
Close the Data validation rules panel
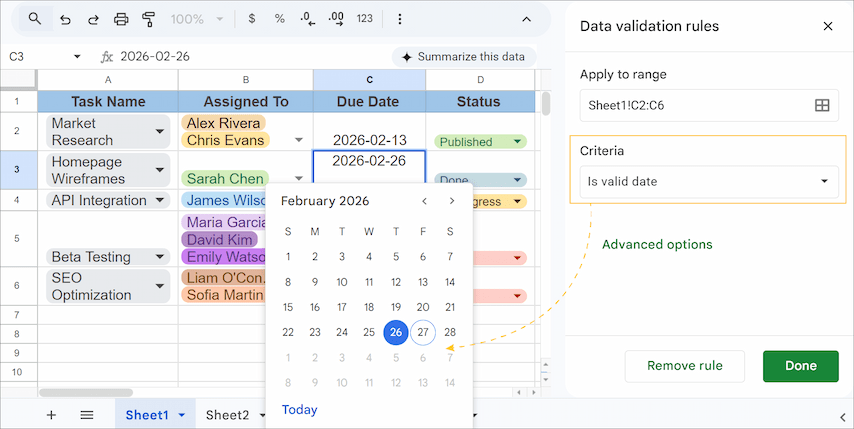point(828,26)
